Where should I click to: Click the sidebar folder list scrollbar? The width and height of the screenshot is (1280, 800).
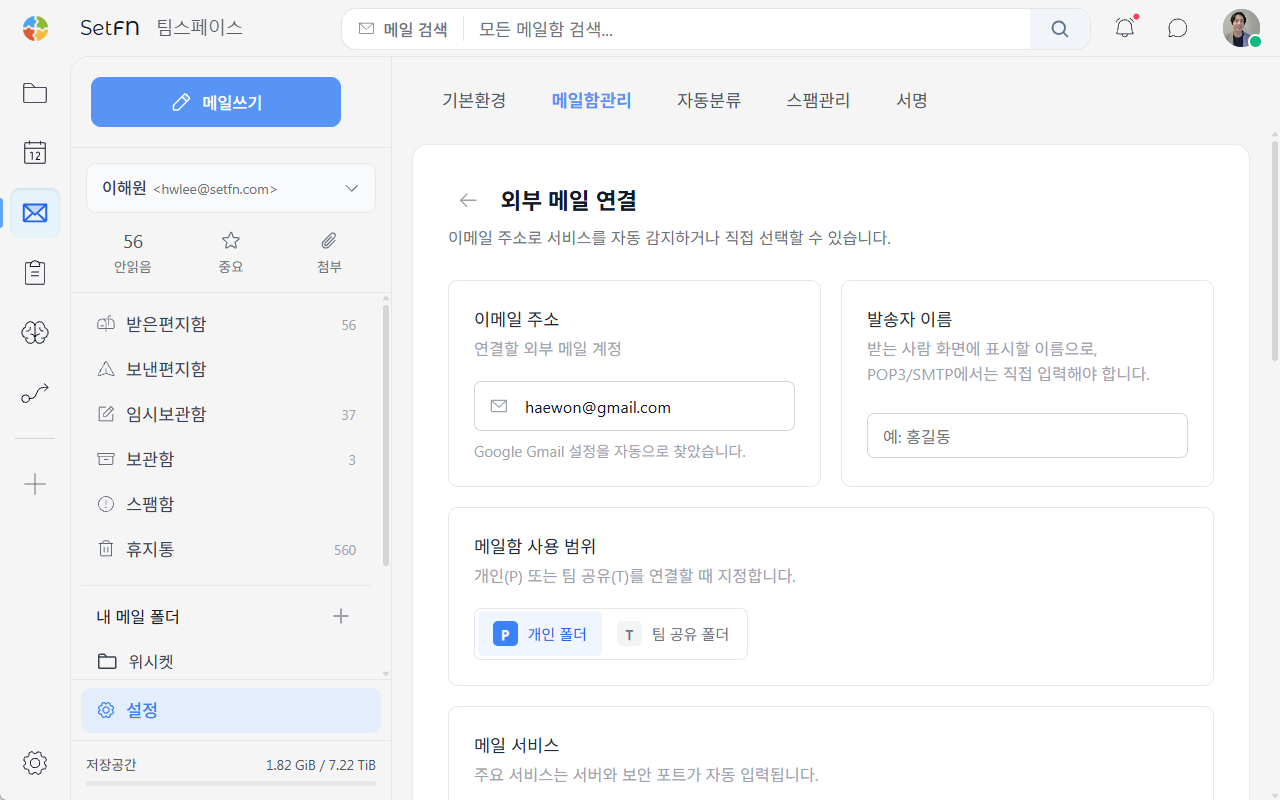[x=386, y=435]
